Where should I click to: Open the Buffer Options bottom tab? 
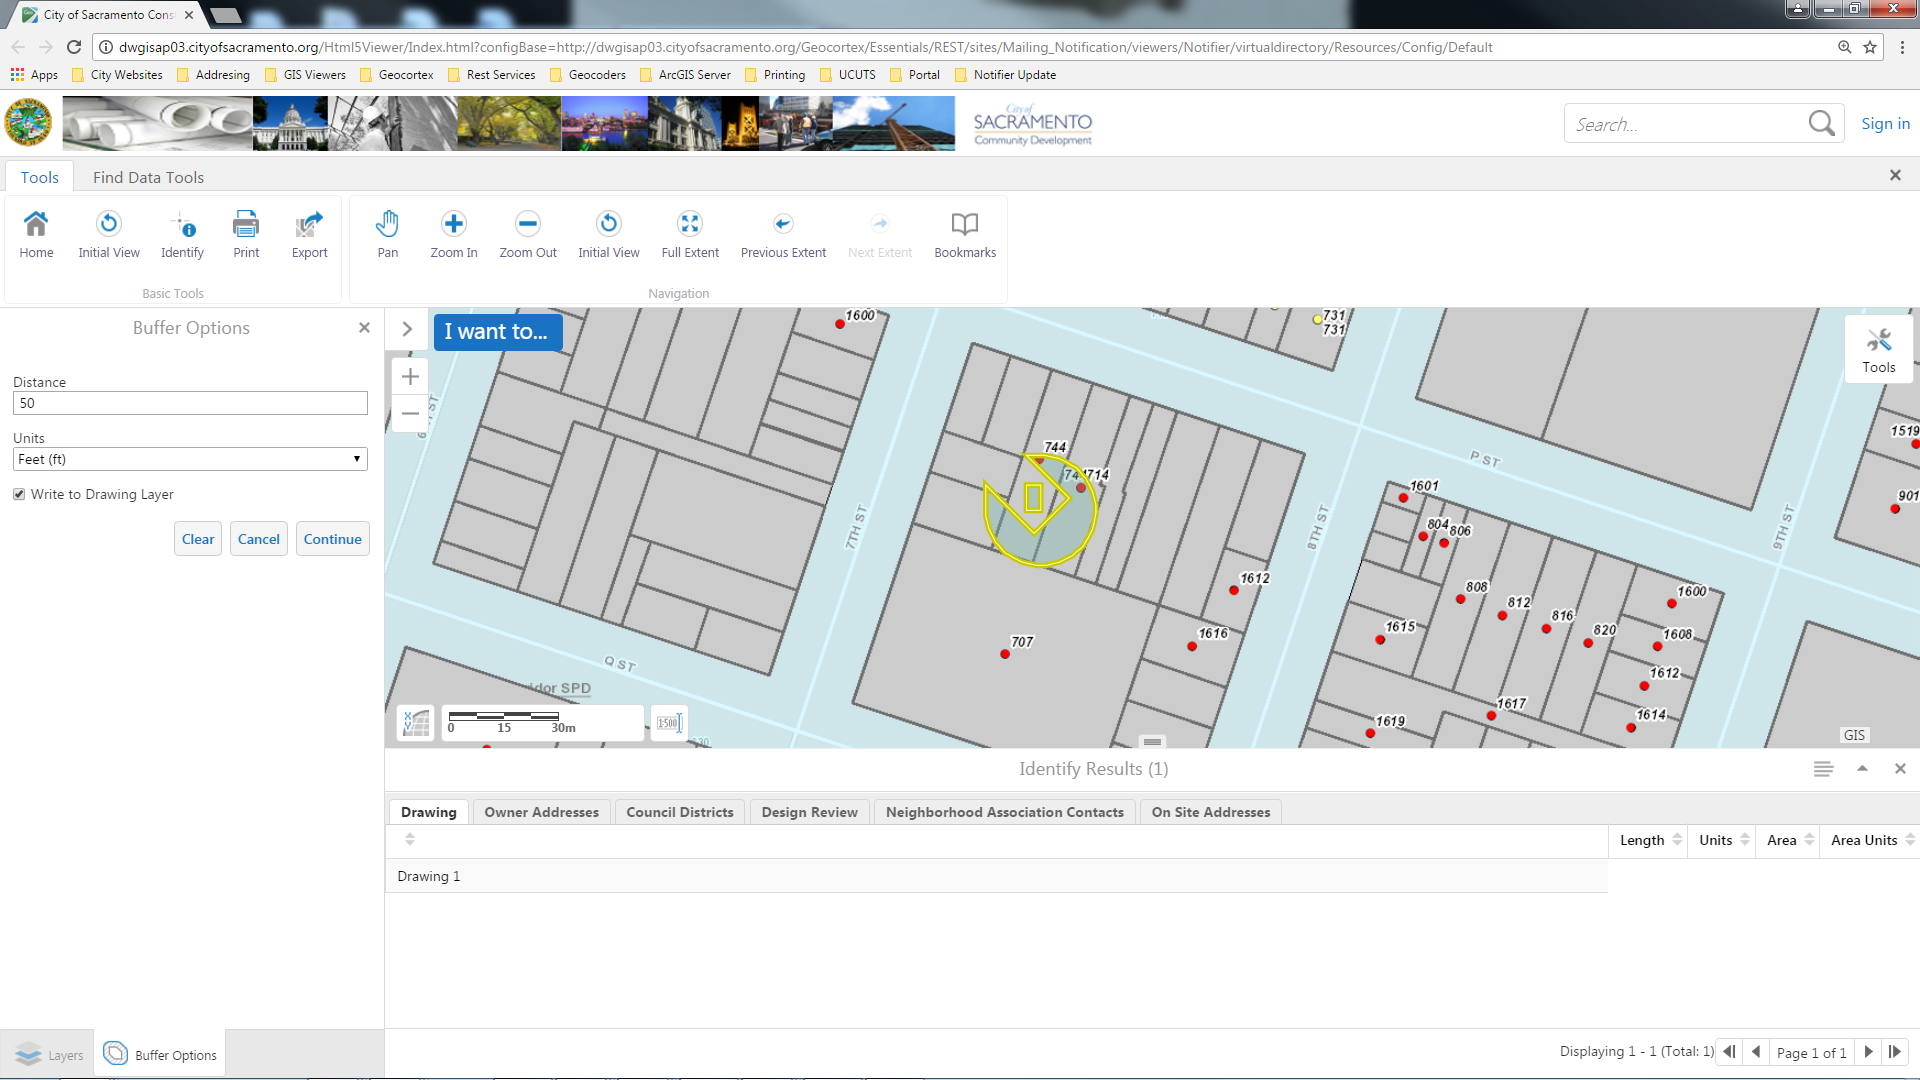160,1055
